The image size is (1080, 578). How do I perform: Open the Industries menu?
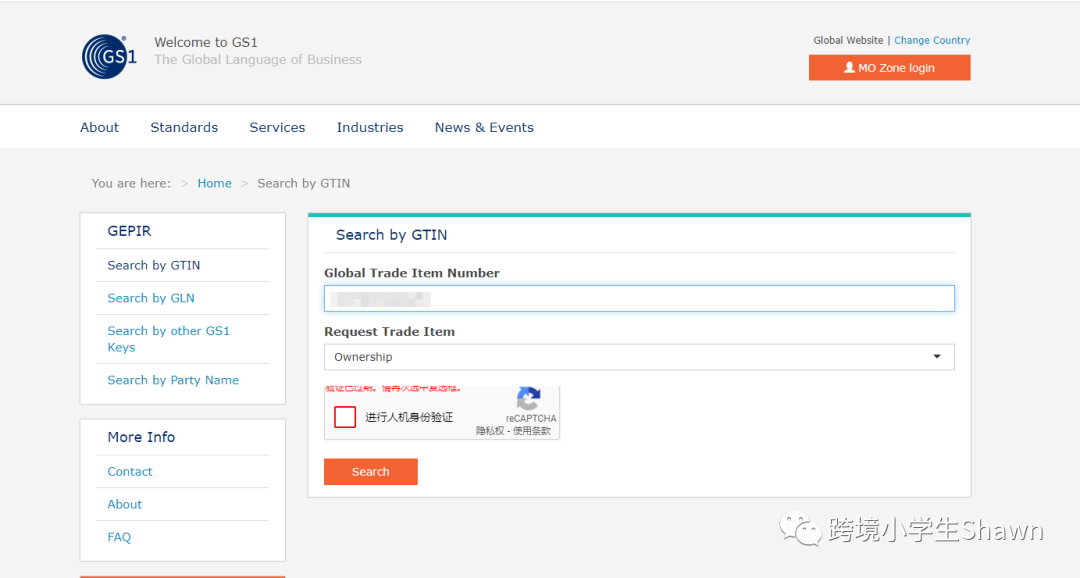370,127
